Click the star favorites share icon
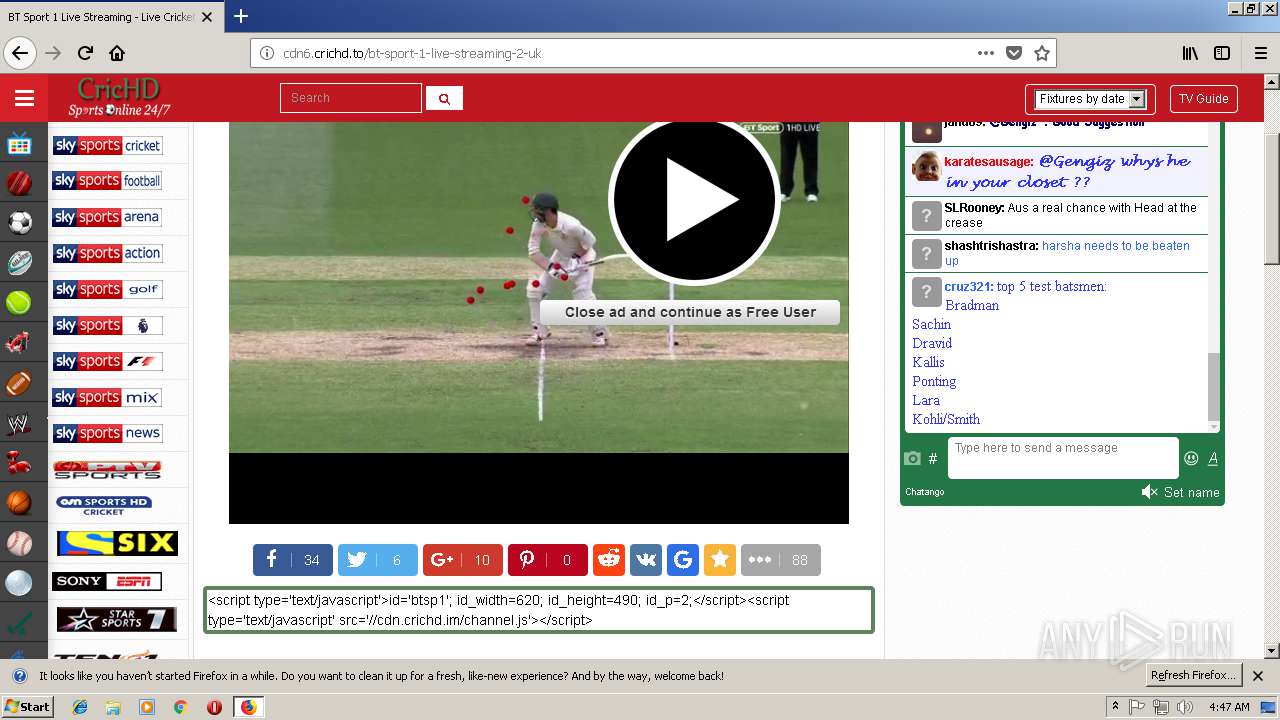The height and width of the screenshot is (720, 1280). tap(719, 560)
